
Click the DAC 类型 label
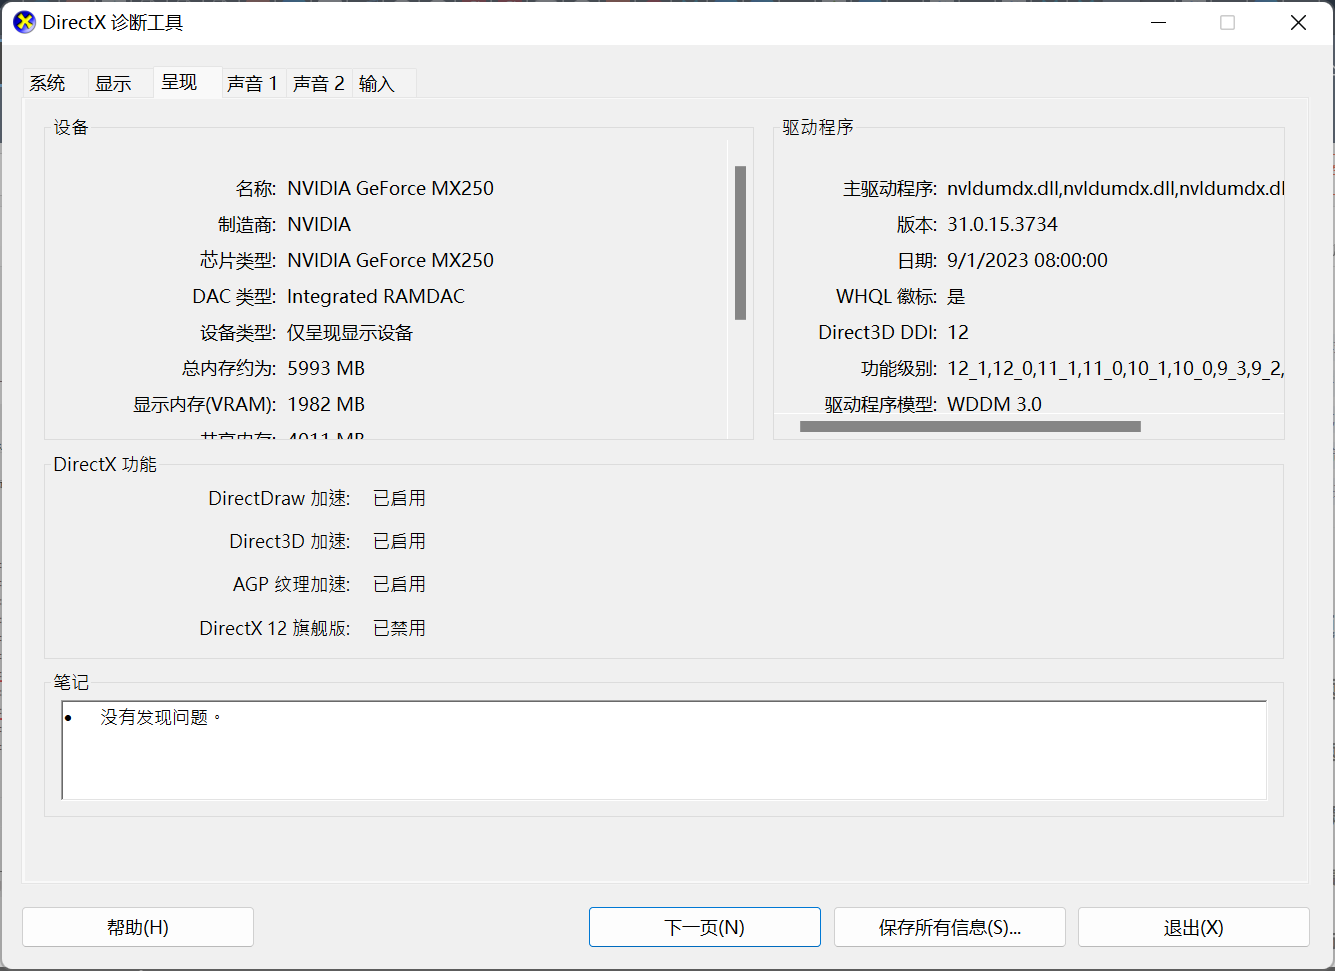[234, 296]
